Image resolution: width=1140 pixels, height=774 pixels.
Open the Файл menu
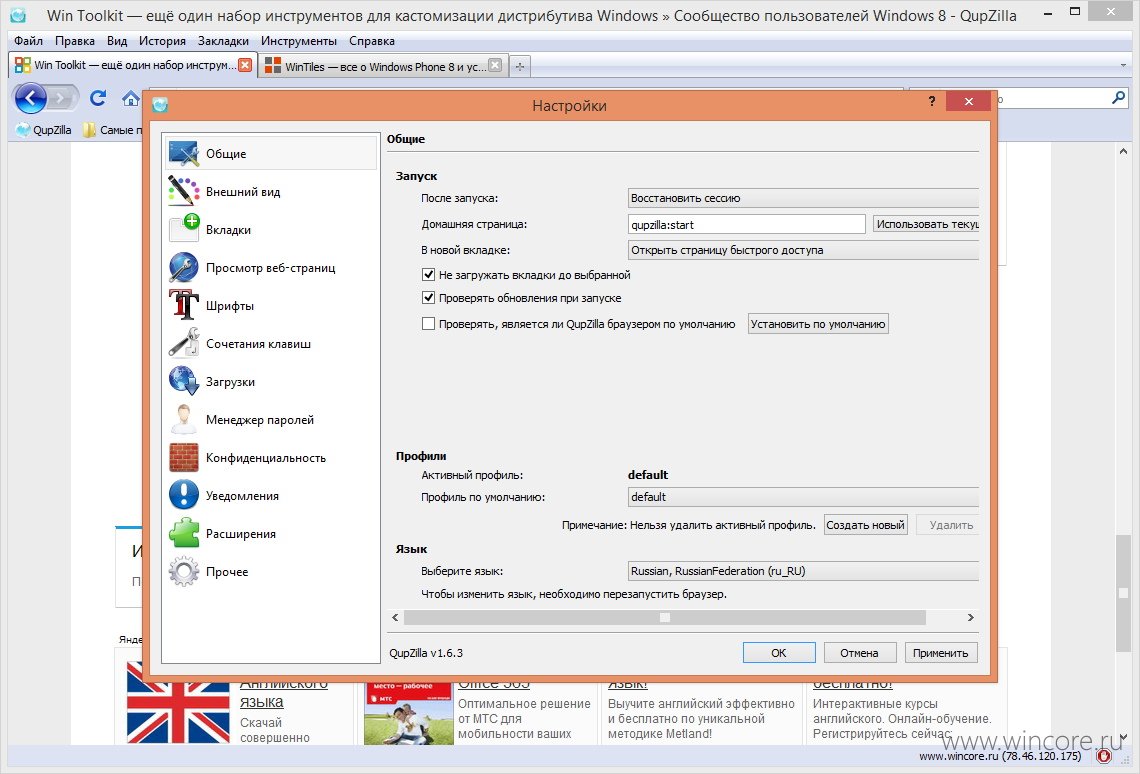tap(28, 41)
